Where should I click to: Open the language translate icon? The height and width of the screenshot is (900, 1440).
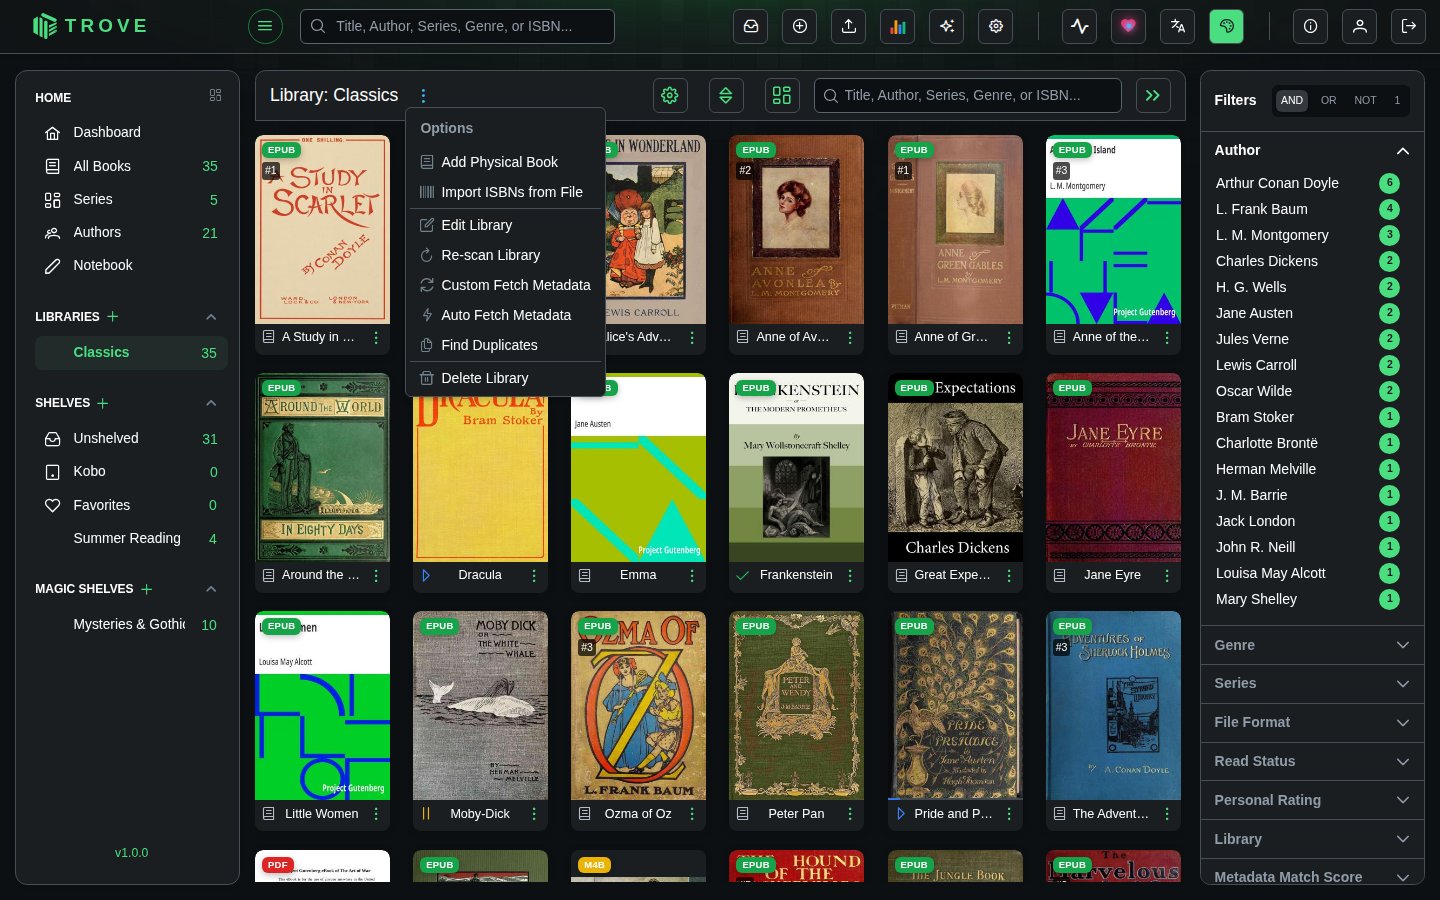click(1178, 26)
